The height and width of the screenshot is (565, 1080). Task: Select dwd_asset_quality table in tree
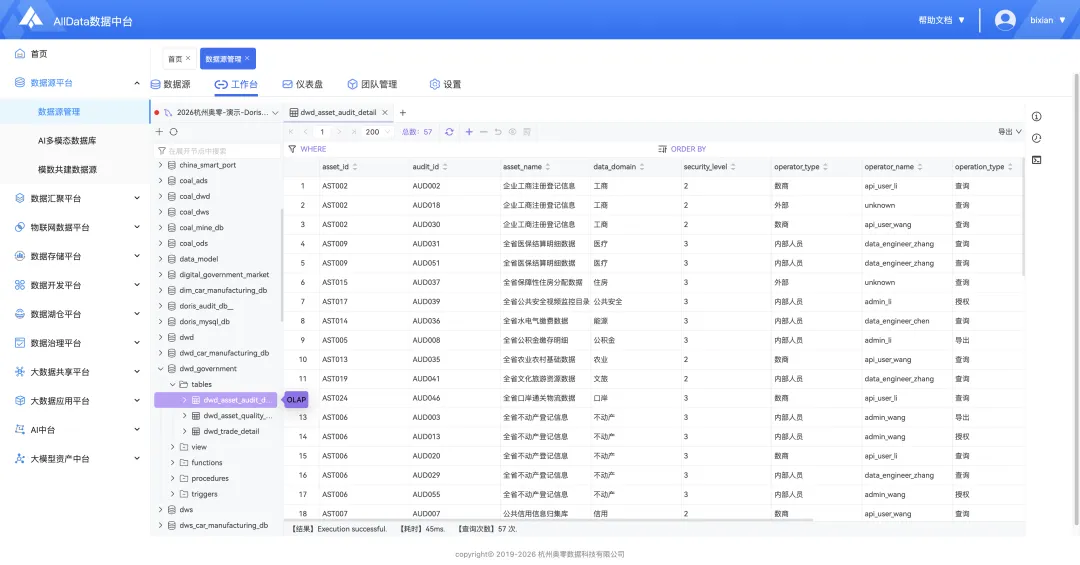(x=238, y=415)
